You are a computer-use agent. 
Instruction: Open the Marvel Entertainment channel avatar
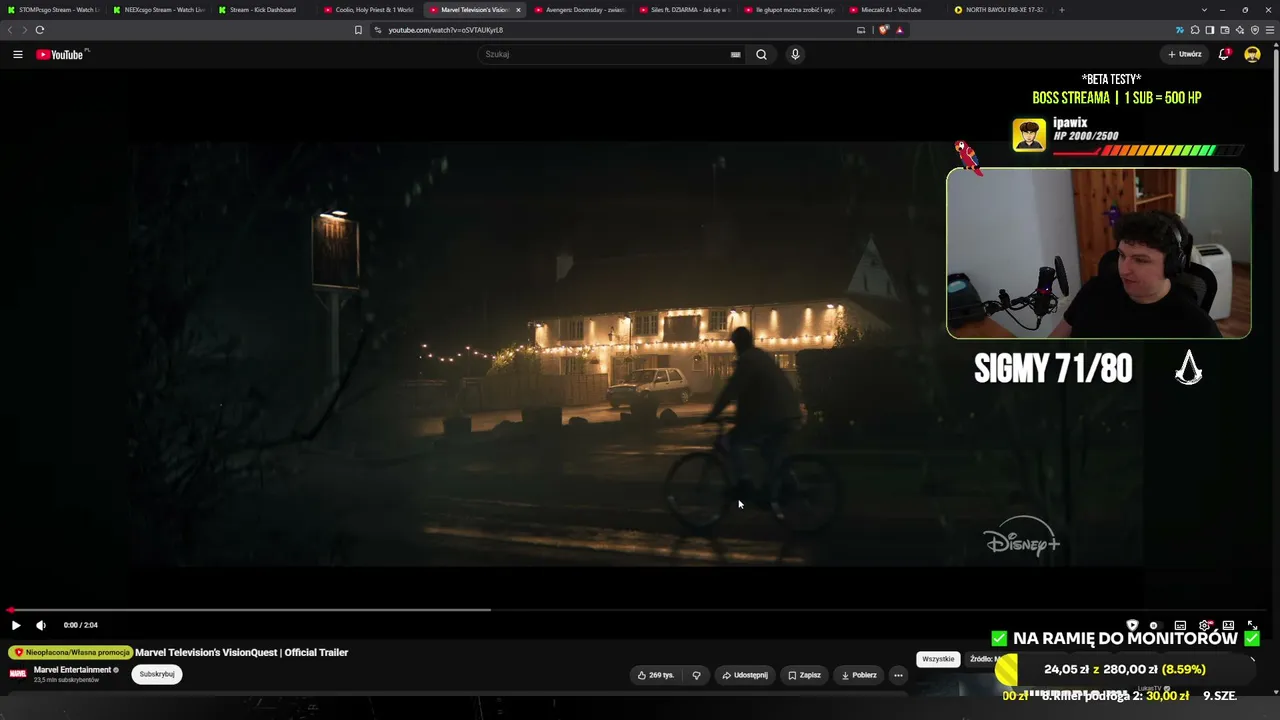click(18, 673)
